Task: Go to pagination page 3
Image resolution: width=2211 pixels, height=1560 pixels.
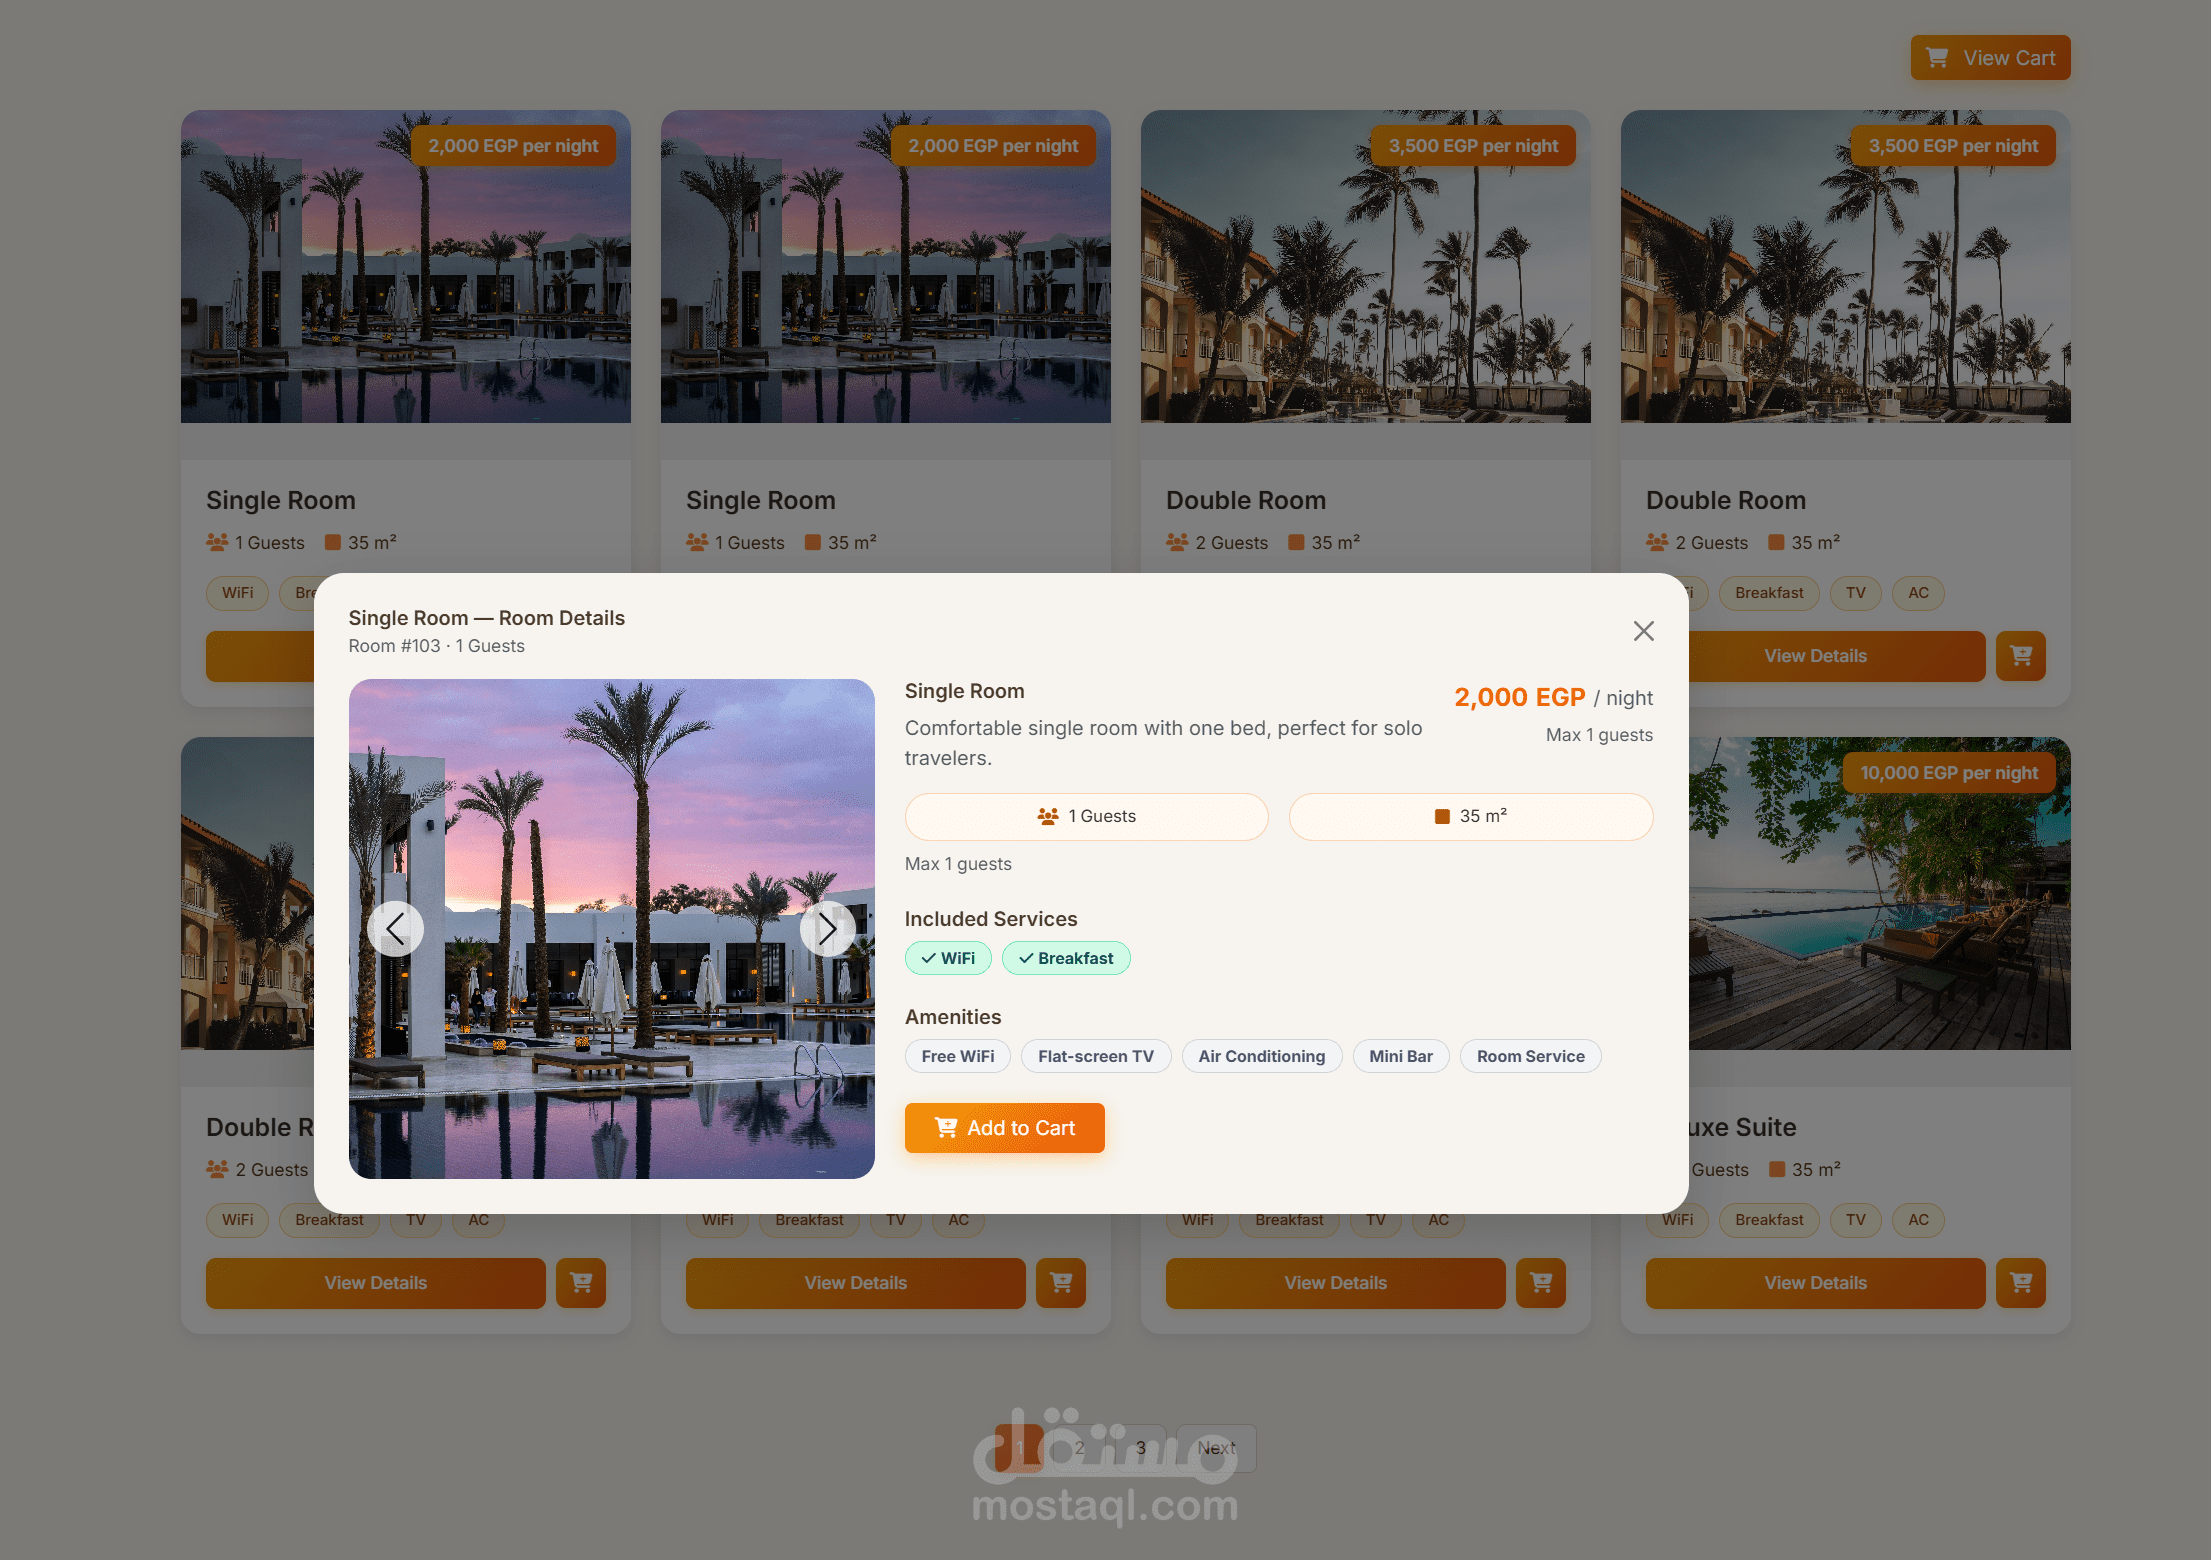Action: [x=1140, y=1448]
